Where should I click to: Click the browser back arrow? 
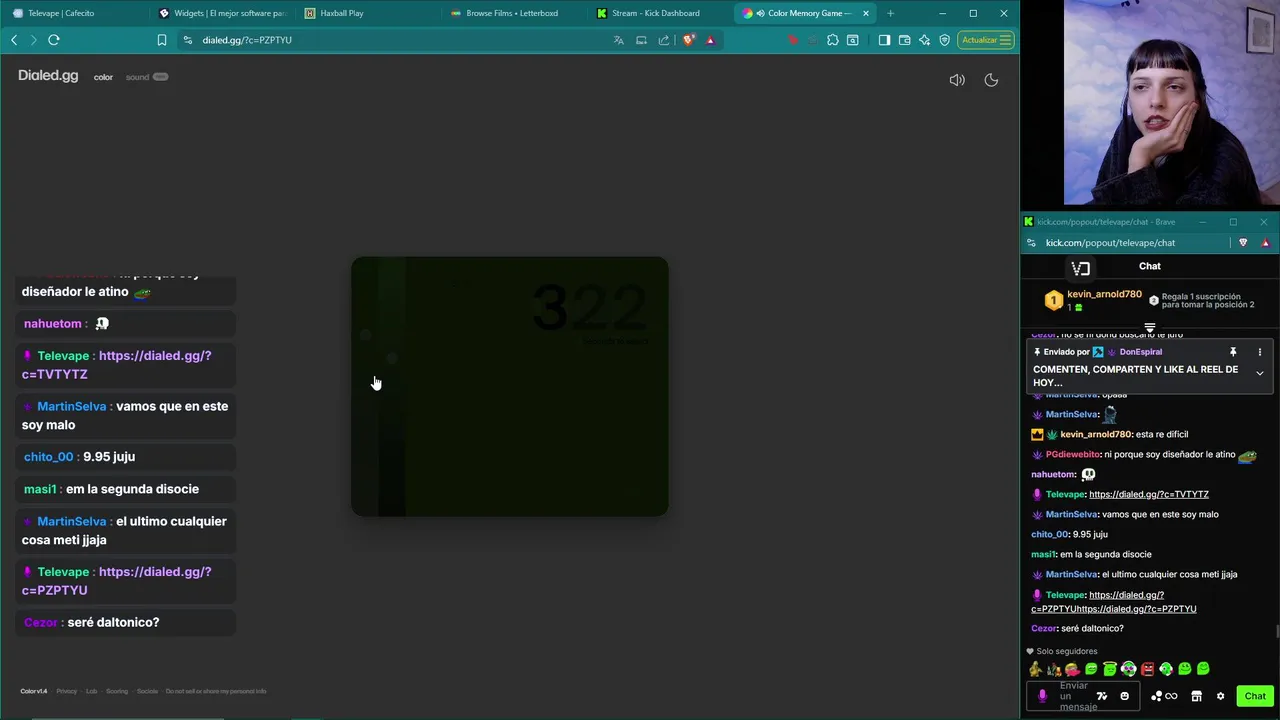pyautogui.click(x=14, y=40)
